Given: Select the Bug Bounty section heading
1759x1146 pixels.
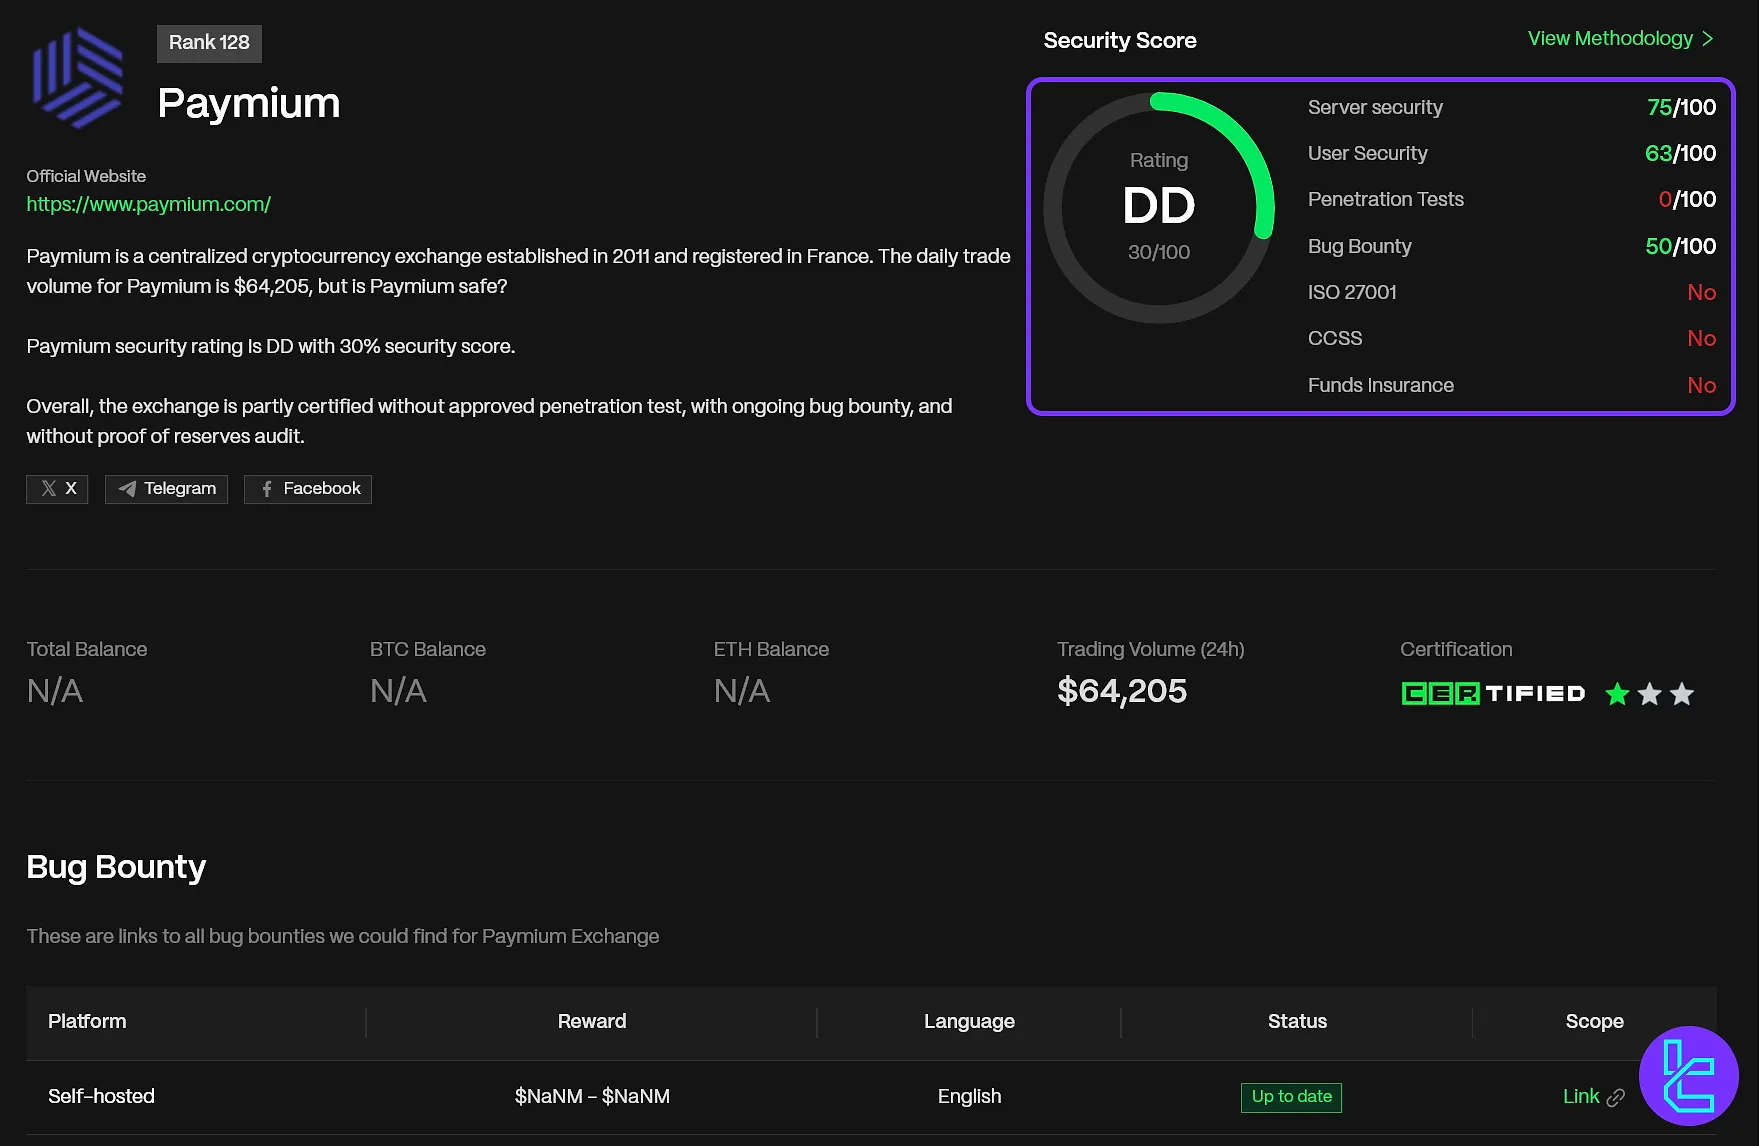Looking at the screenshot, I should [116, 867].
